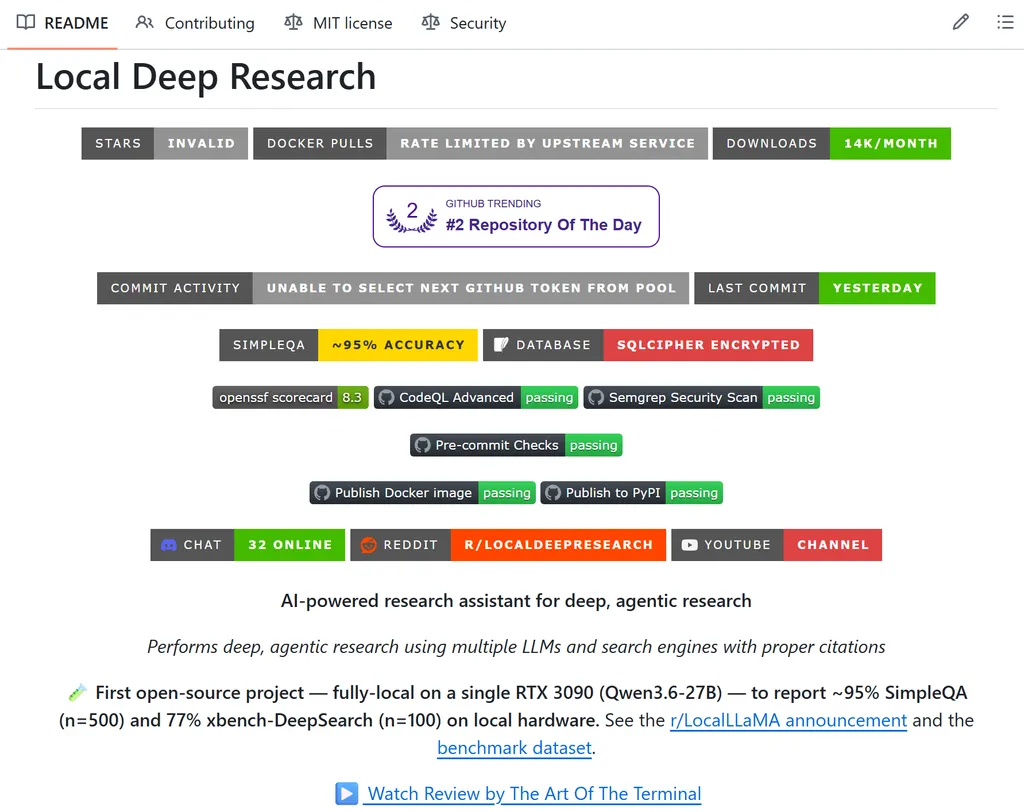Click the Local Deep Research heading
The height and width of the screenshot is (812, 1024).
click(x=206, y=77)
